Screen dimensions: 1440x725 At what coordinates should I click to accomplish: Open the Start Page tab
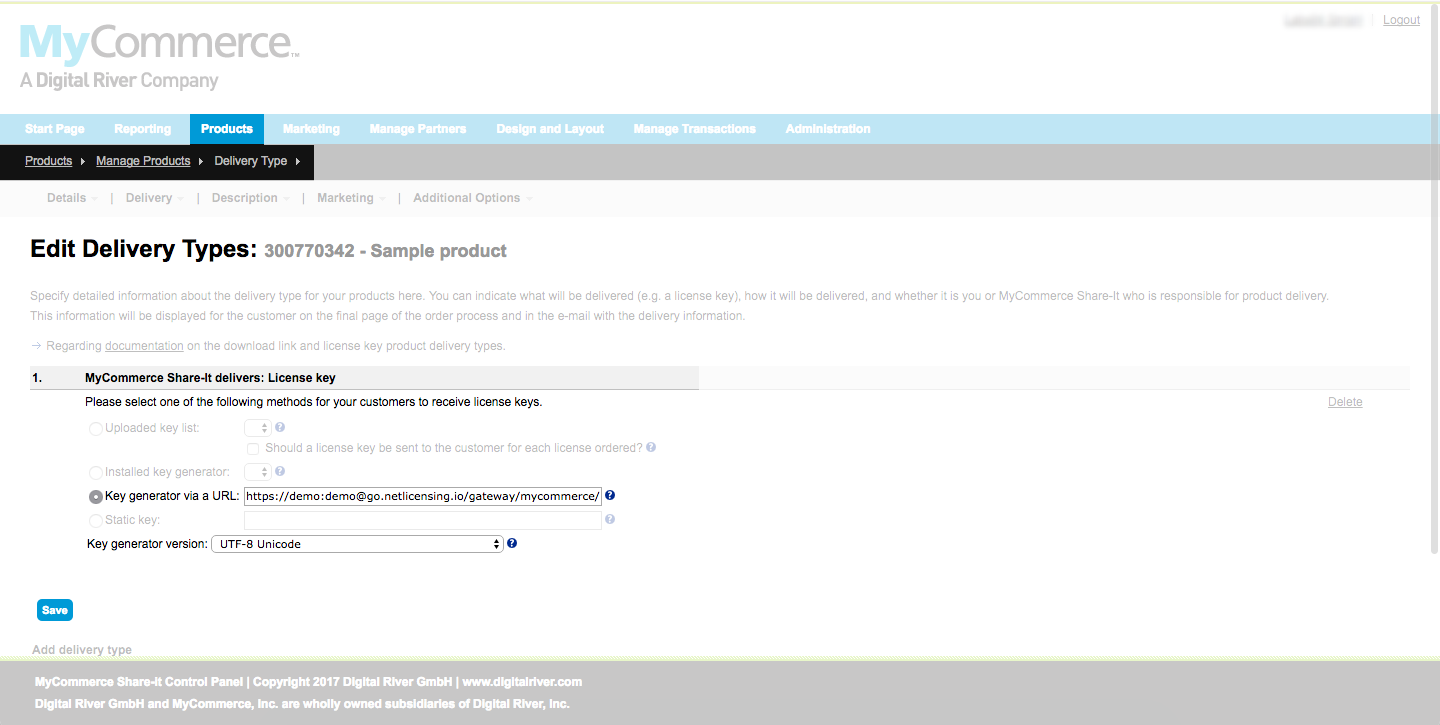pos(55,129)
